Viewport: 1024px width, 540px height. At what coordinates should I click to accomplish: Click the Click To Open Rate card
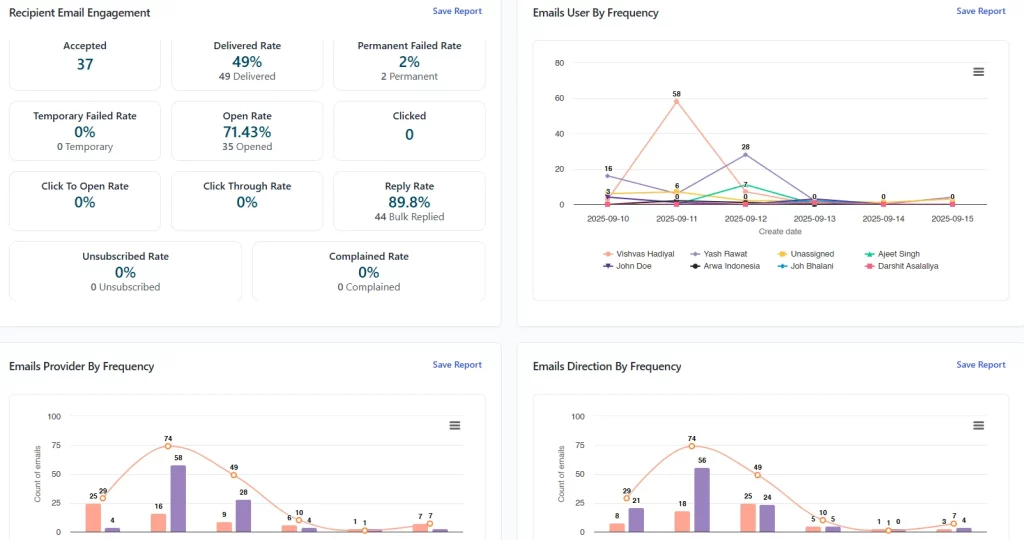(85, 201)
